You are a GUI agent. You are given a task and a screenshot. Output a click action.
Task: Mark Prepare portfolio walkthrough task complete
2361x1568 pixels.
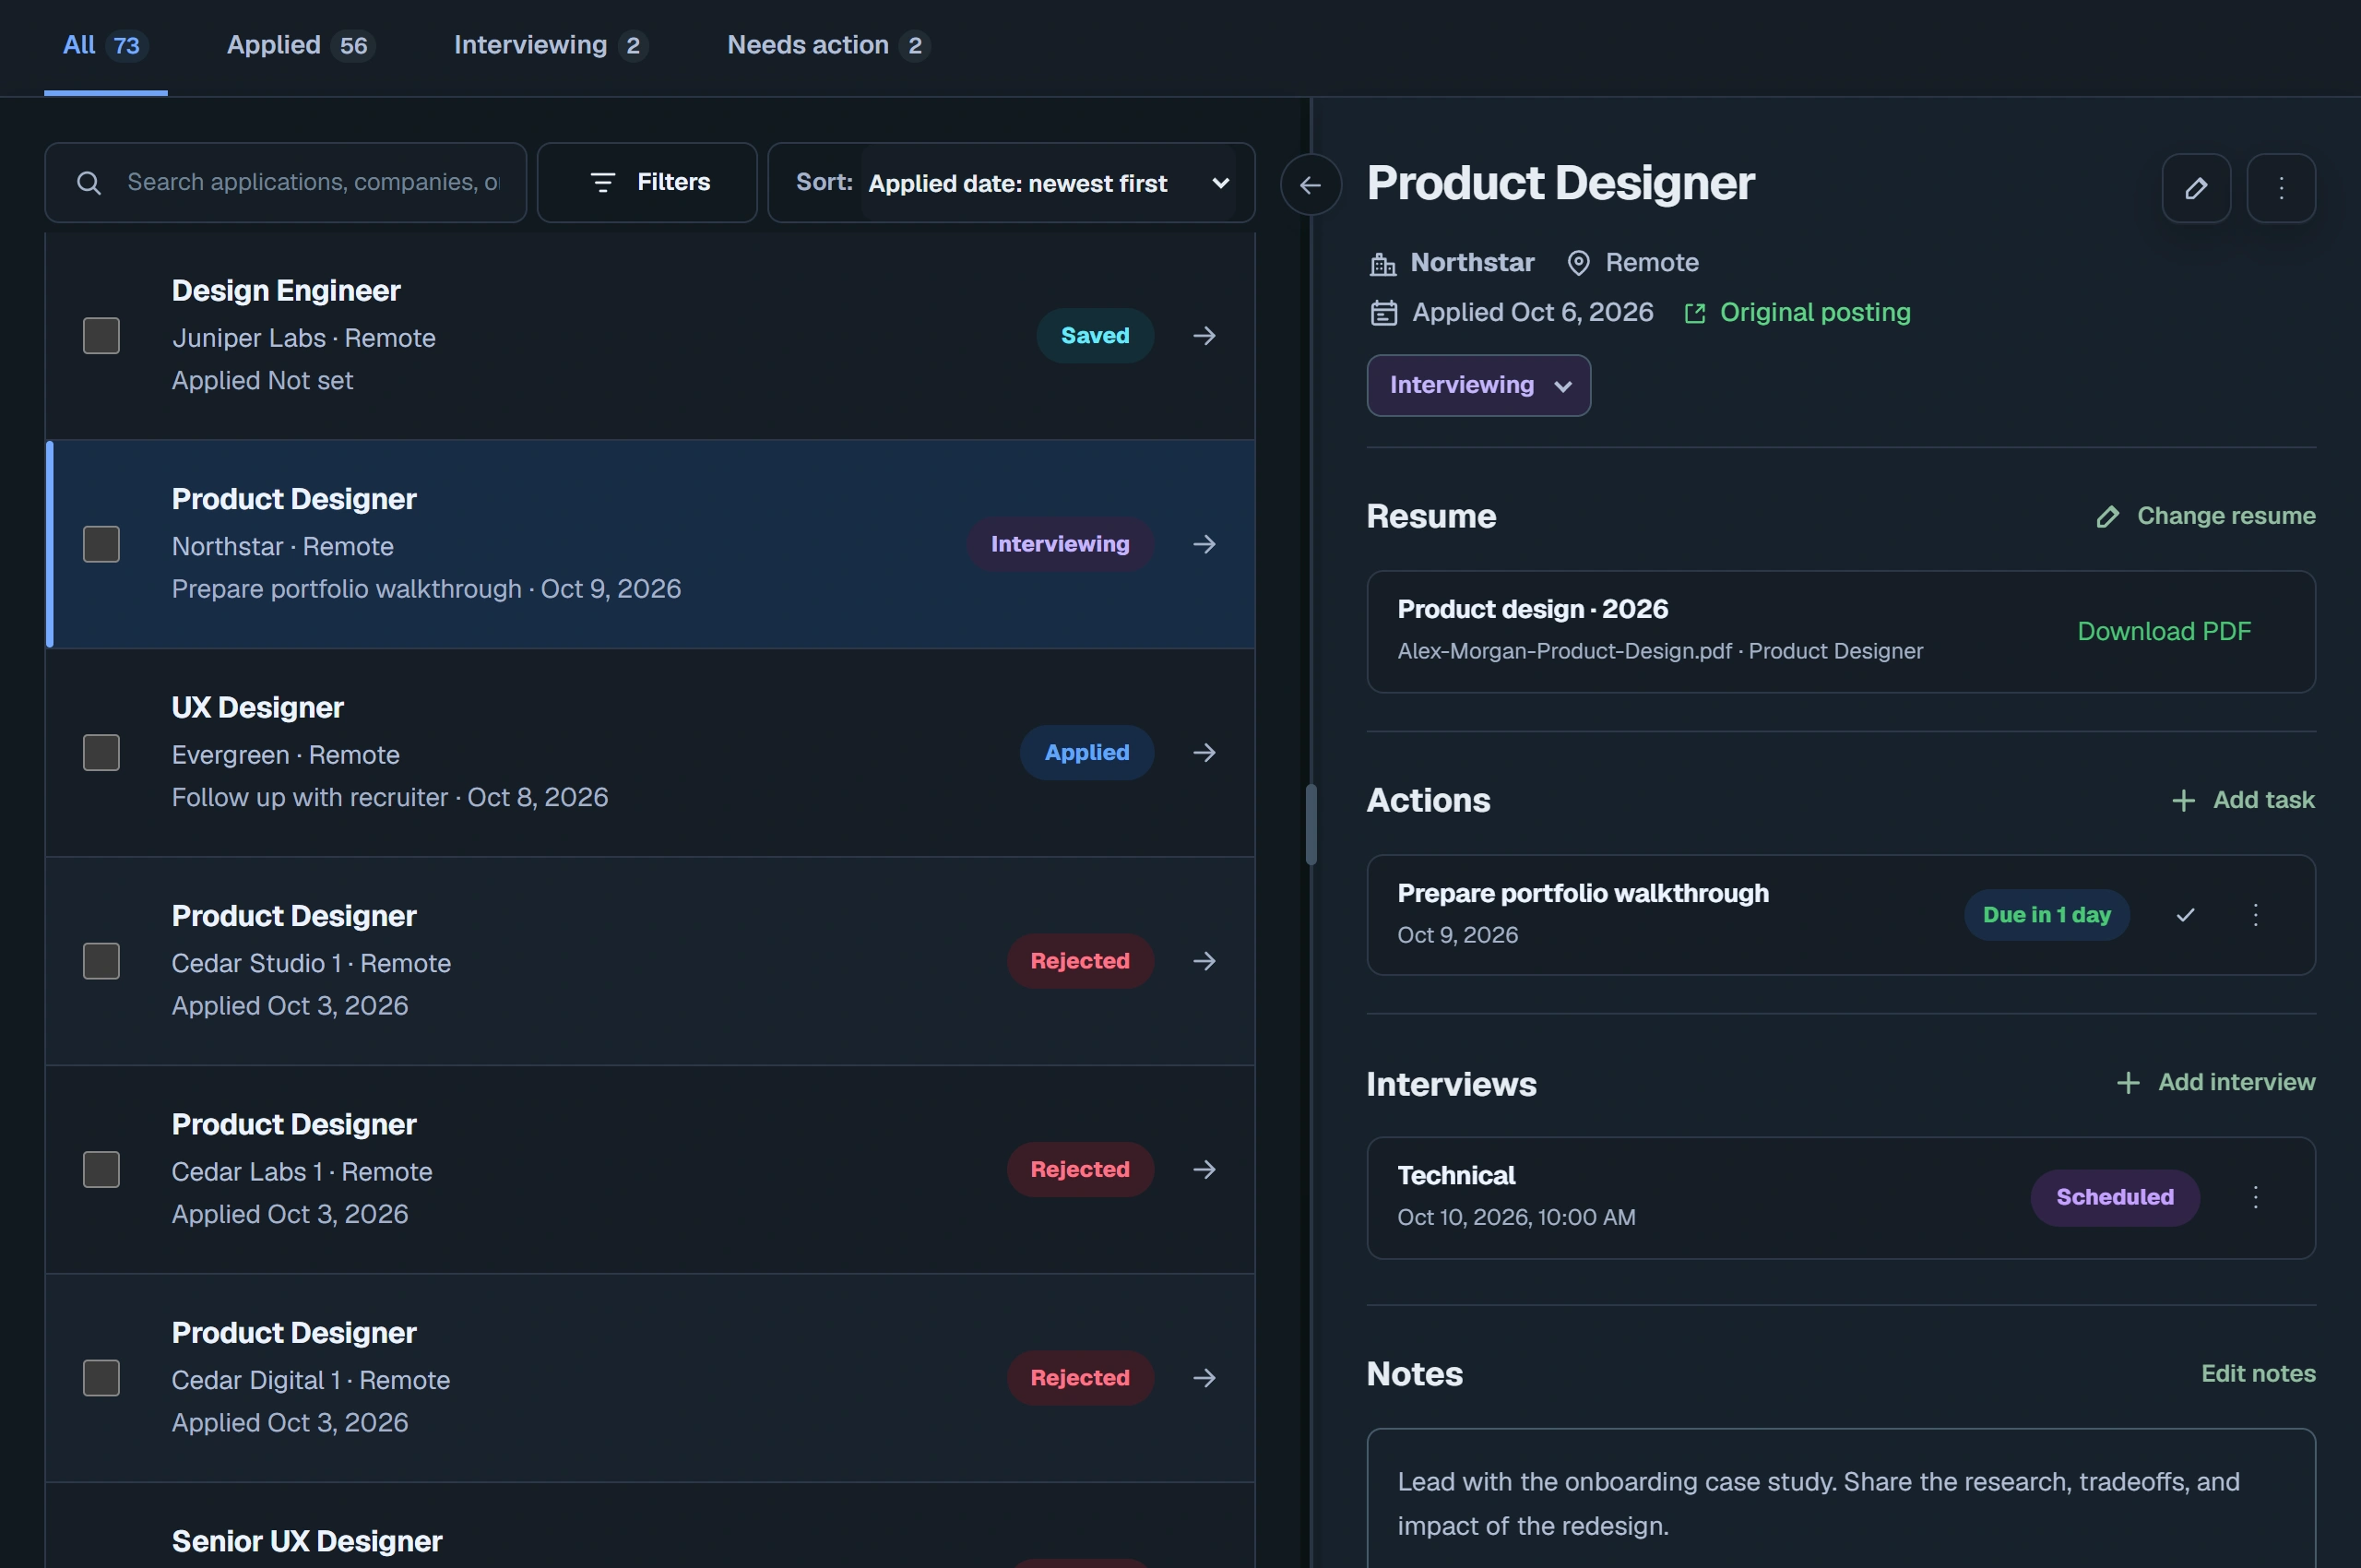[2185, 915]
